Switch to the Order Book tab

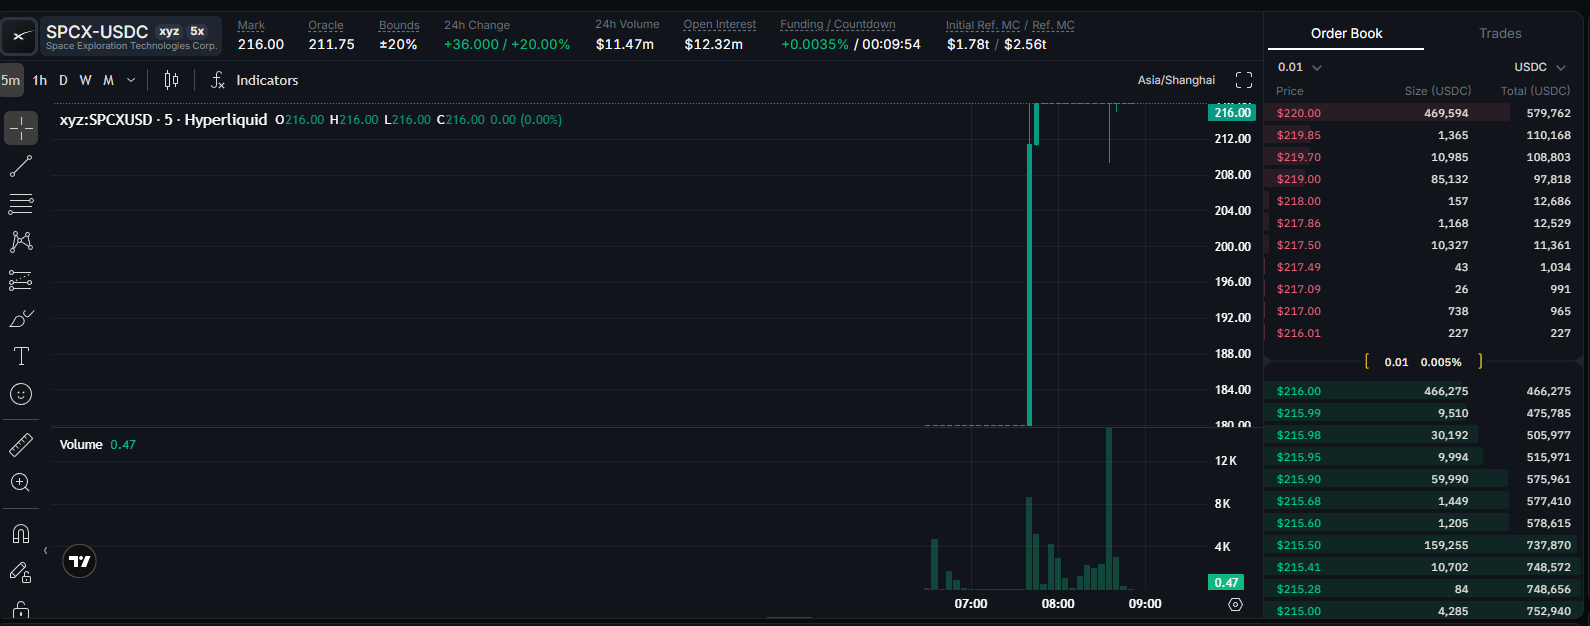coord(1346,33)
